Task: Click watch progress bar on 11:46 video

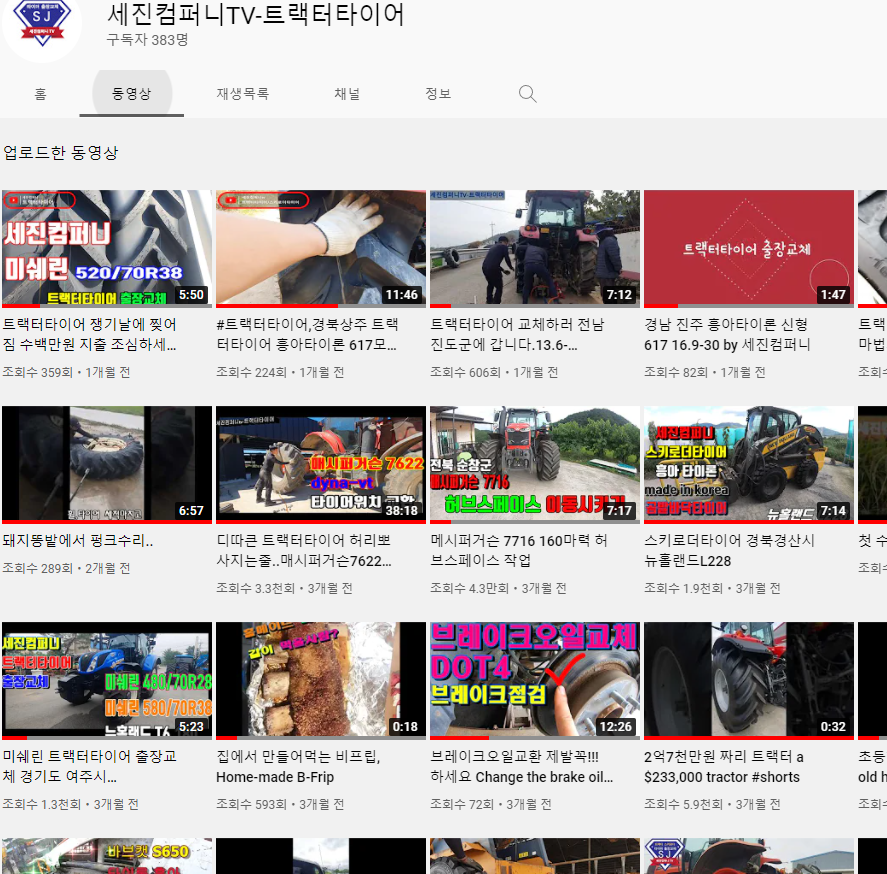Action: coord(321,305)
